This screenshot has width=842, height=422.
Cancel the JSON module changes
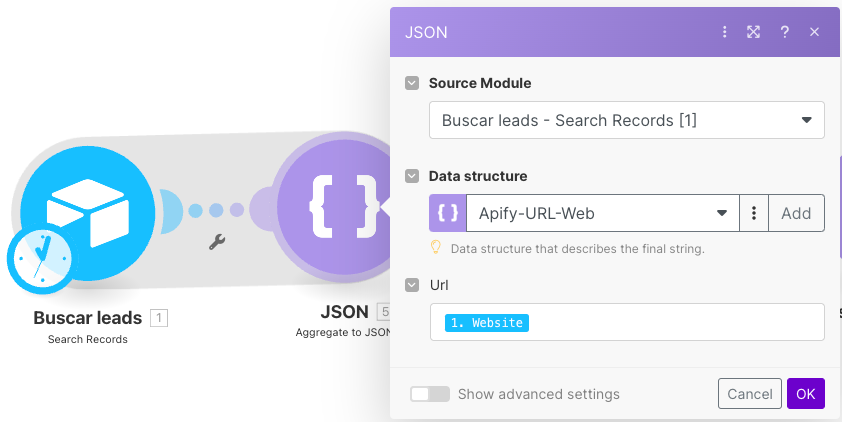pyautogui.click(x=750, y=394)
